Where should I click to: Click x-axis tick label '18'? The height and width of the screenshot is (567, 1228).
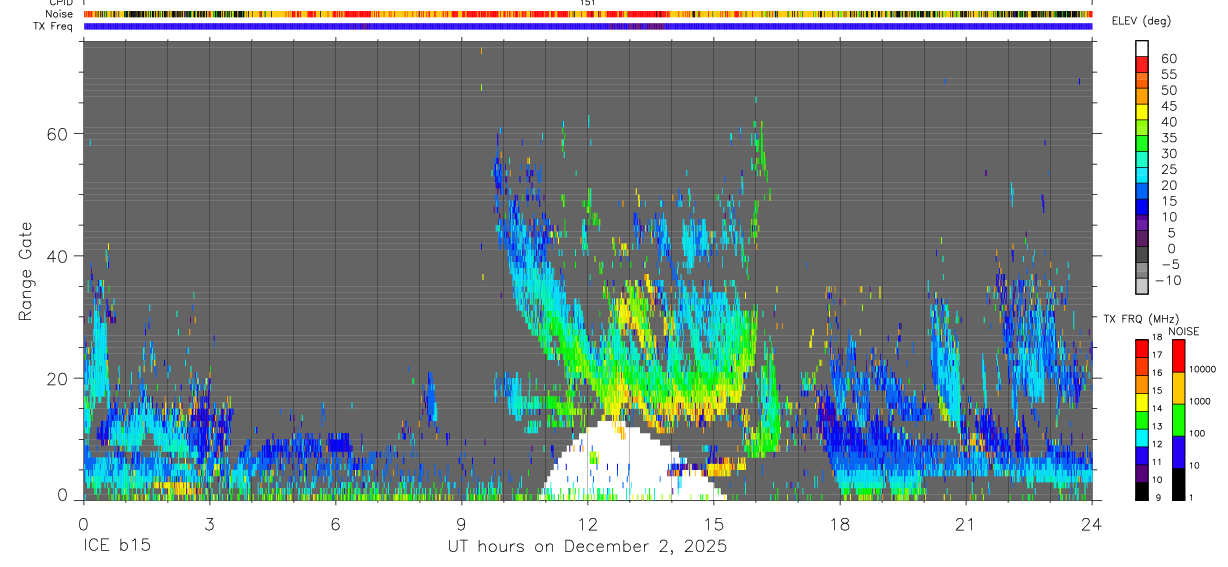[x=840, y=525]
